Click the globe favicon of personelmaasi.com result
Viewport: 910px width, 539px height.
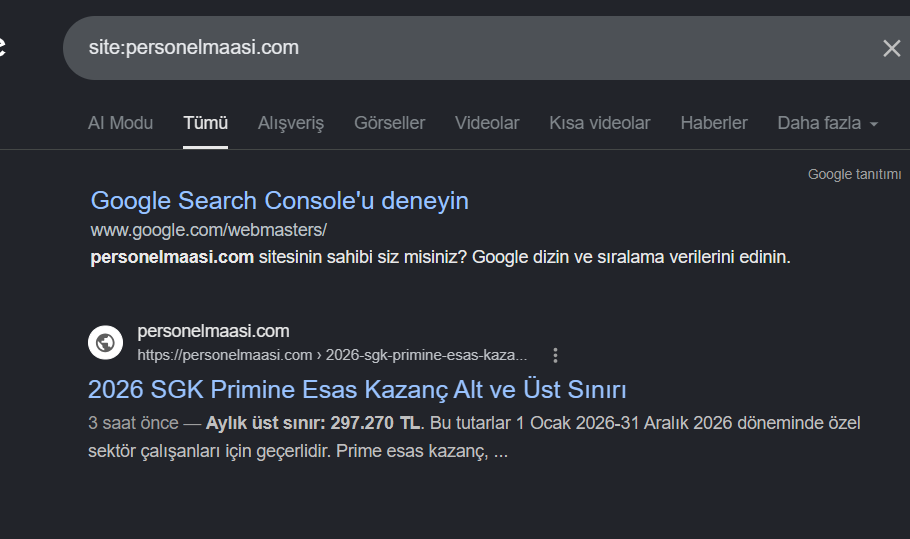(x=105, y=342)
